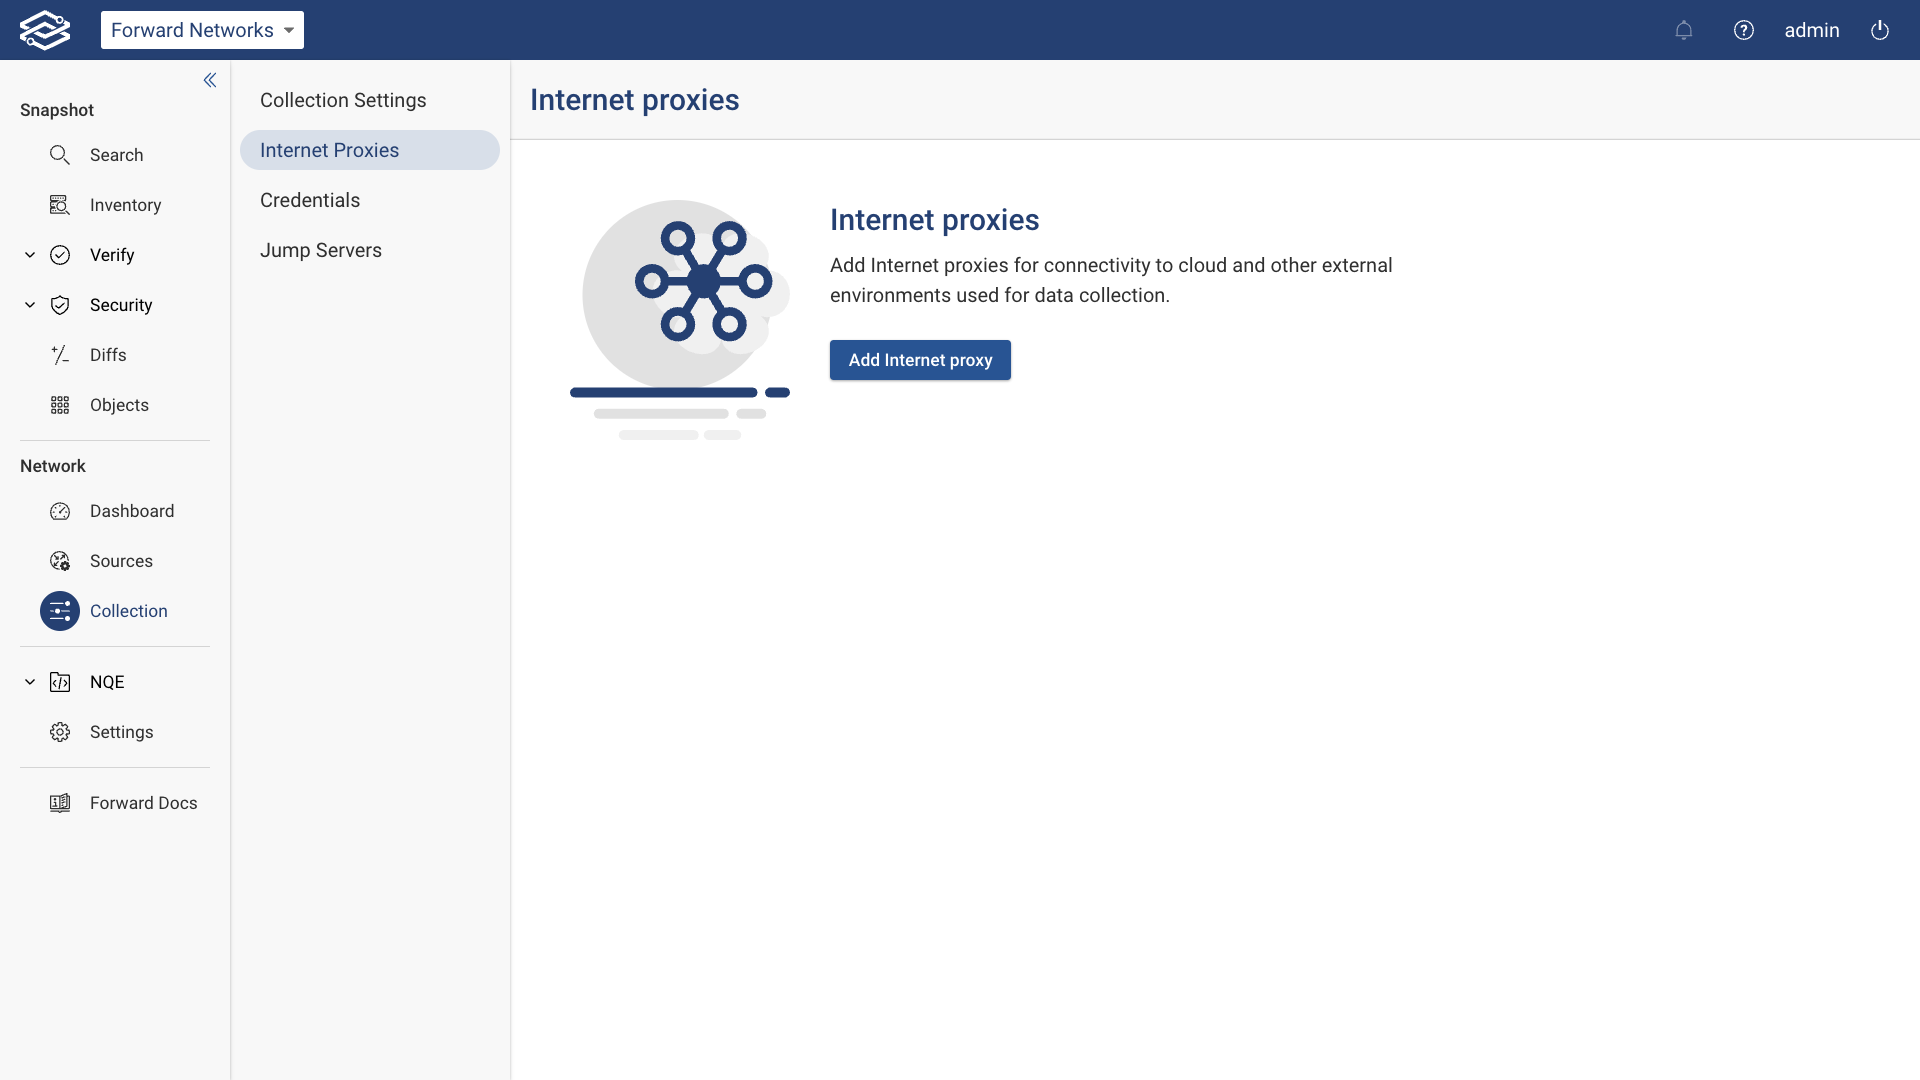This screenshot has width=1920, height=1080.
Task: Click the Diffs icon
Action: [60, 355]
